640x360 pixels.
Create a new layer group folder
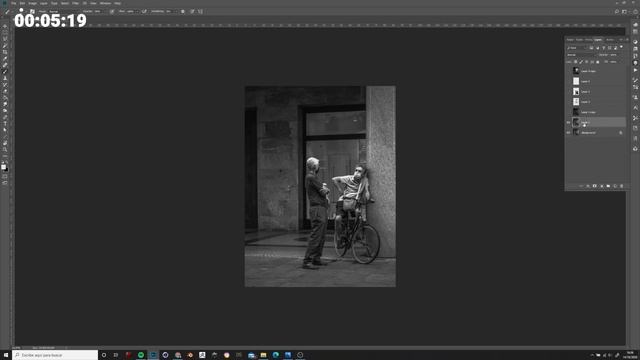pyautogui.click(x=608, y=186)
